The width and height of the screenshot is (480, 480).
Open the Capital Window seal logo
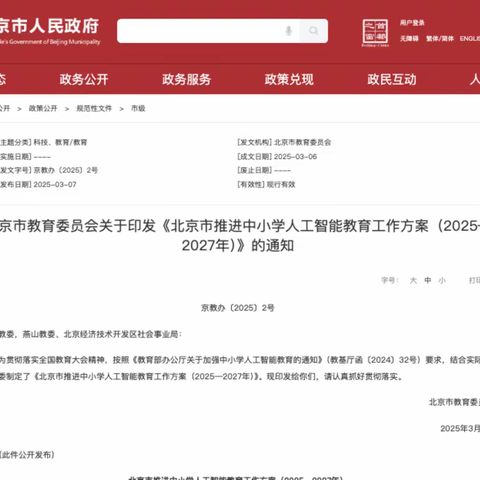[x=375, y=33]
